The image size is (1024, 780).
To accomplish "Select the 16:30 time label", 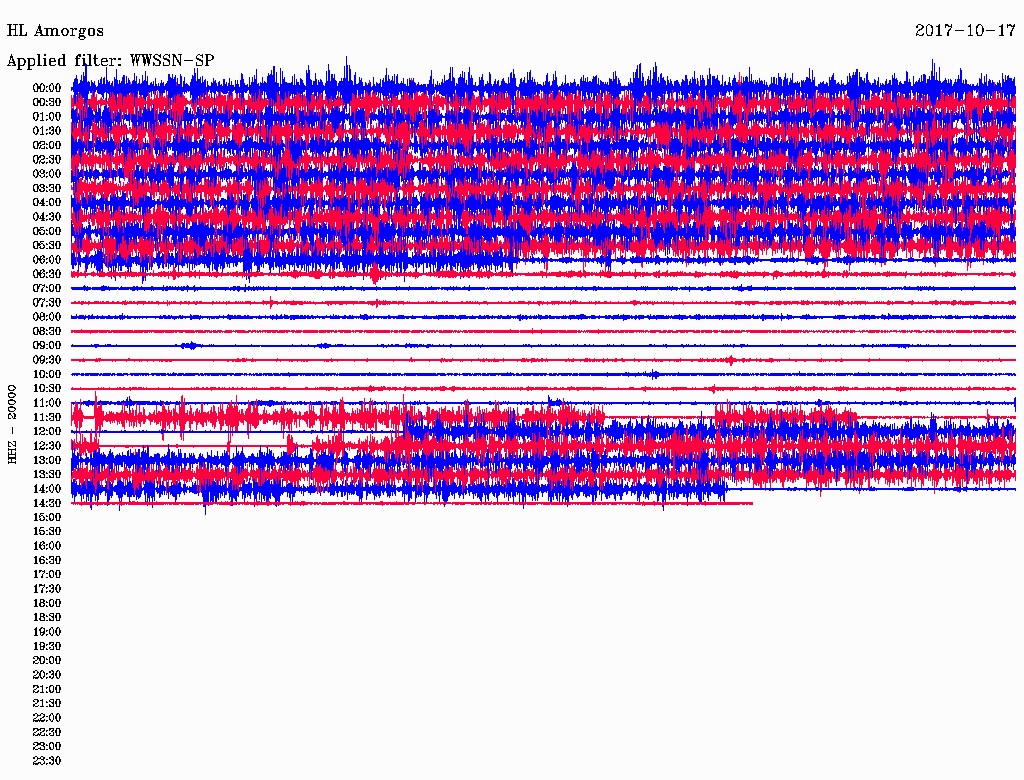I will pyautogui.click(x=47, y=561).
